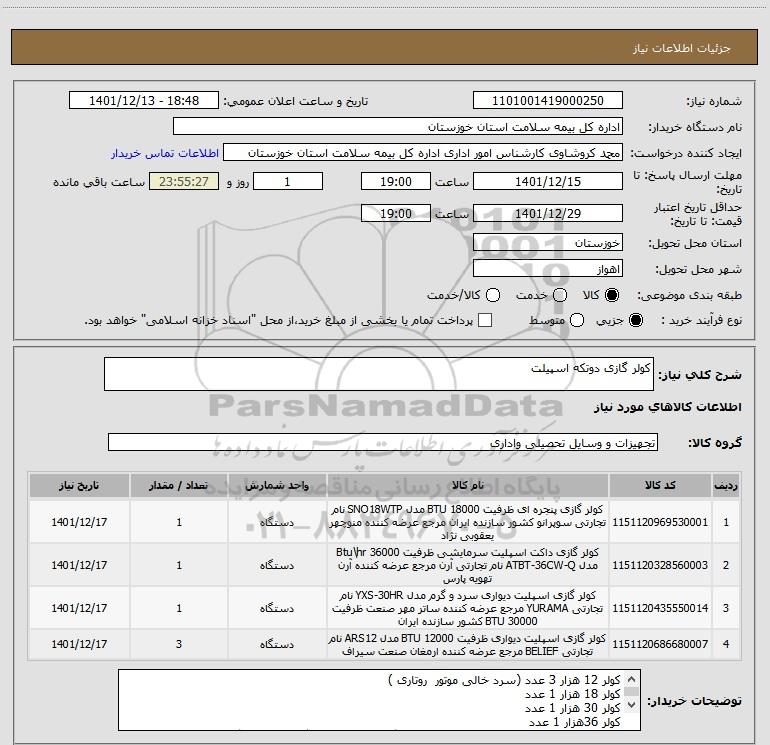The image size is (770, 745).
Task: Click item code 1151120969530001
Action: (x=660, y=522)
